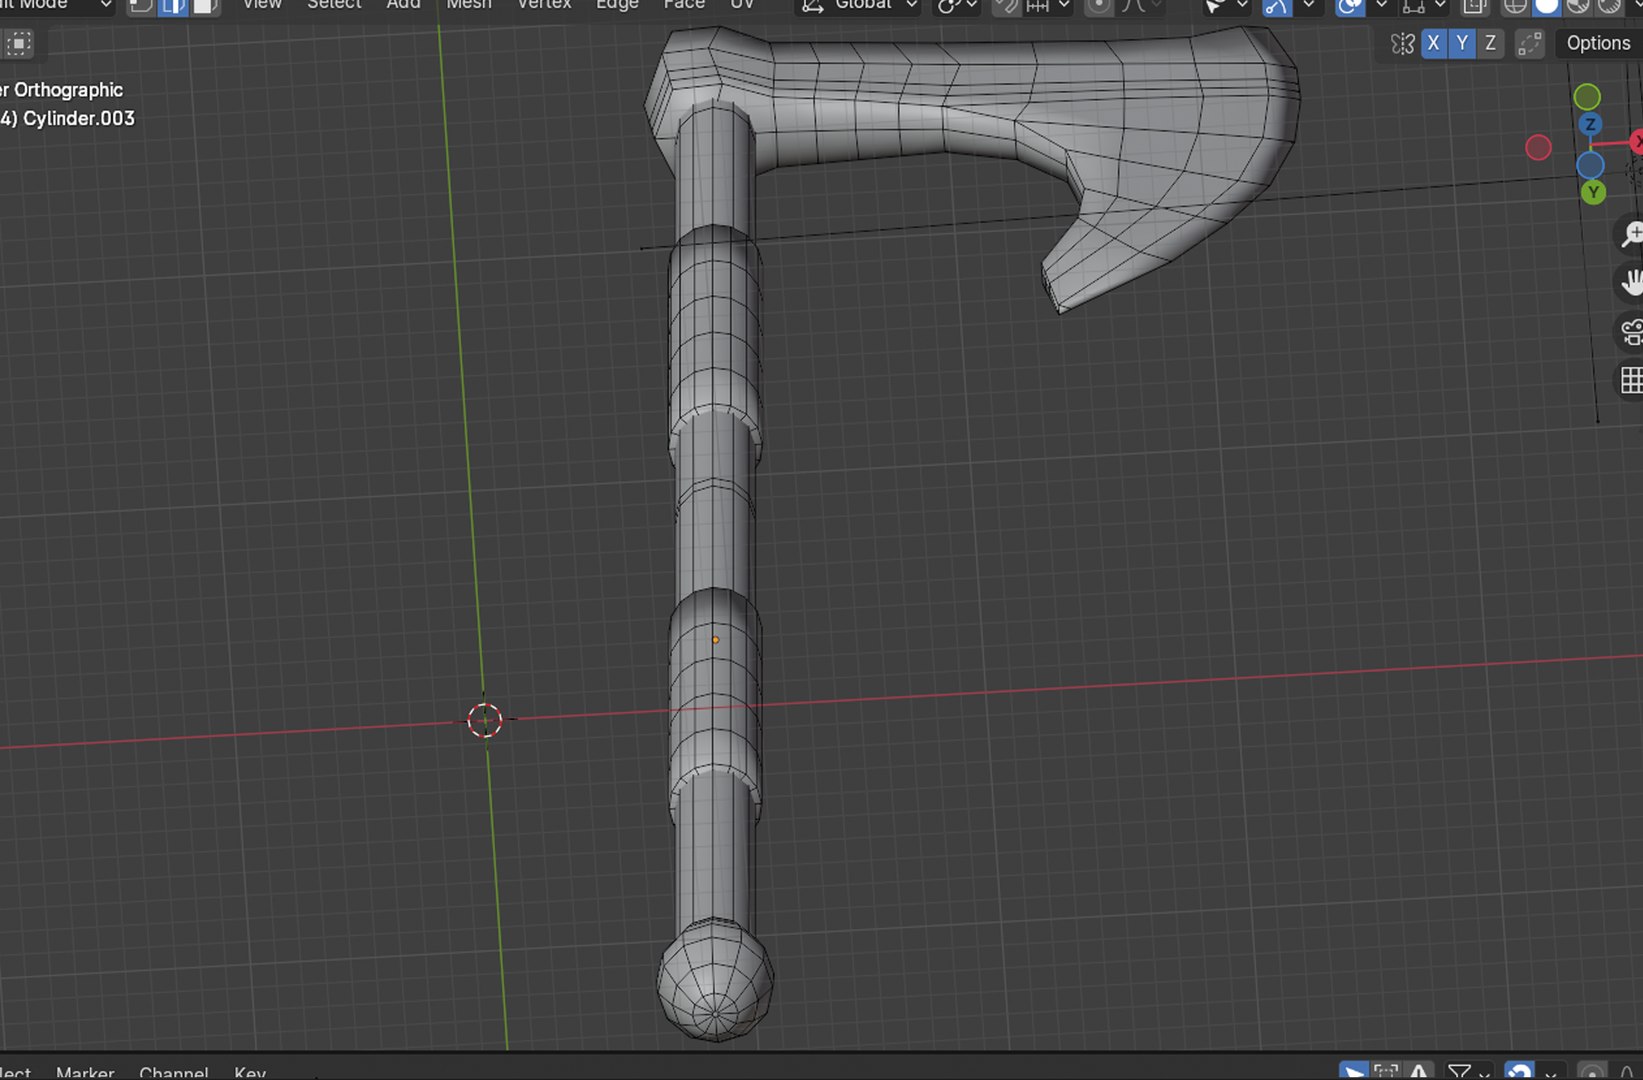Click the Y axis gizmo ball
Screen dimensions: 1643x1080
tap(1593, 192)
